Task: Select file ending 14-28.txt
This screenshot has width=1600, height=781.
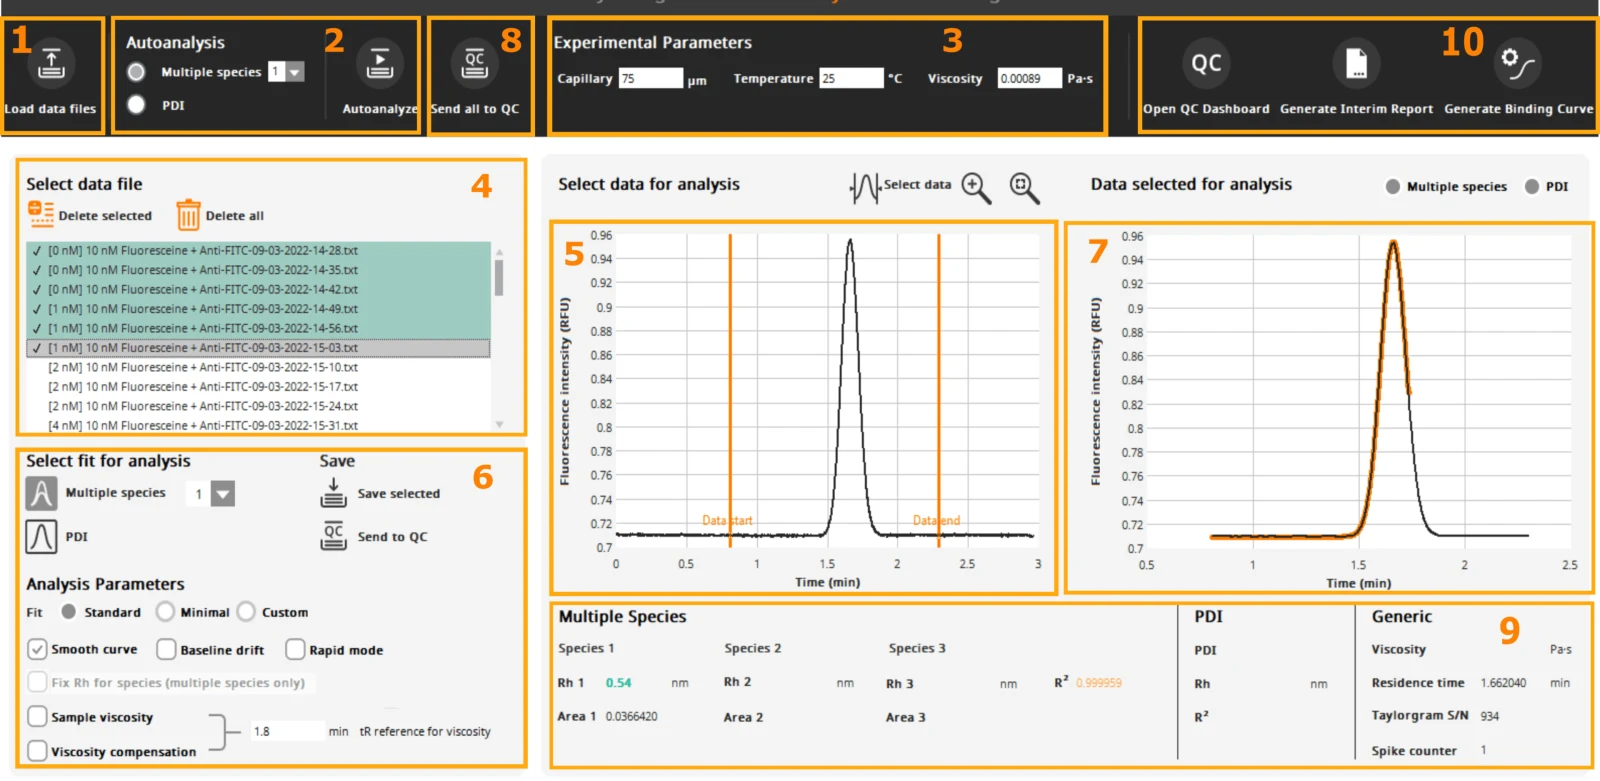Action: (258, 250)
